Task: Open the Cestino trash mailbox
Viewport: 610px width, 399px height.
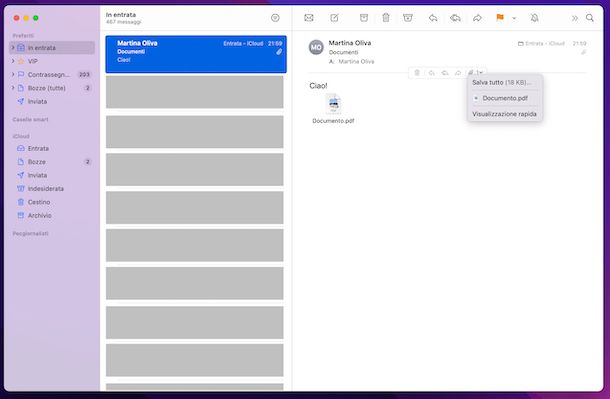Action: click(x=39, y=202)
